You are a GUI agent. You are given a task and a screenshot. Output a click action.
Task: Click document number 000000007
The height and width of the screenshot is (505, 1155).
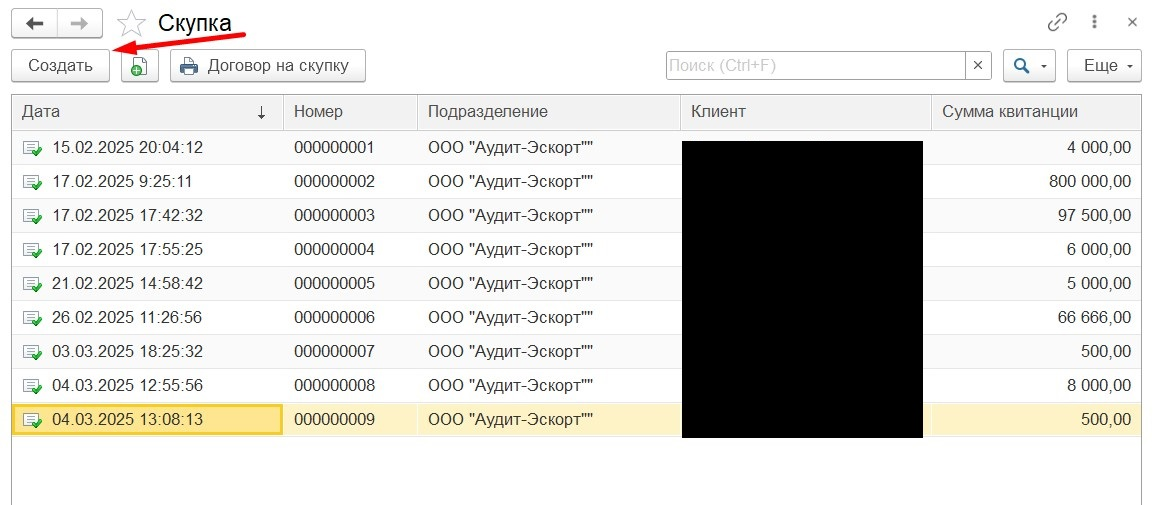(x=334, y=352)
